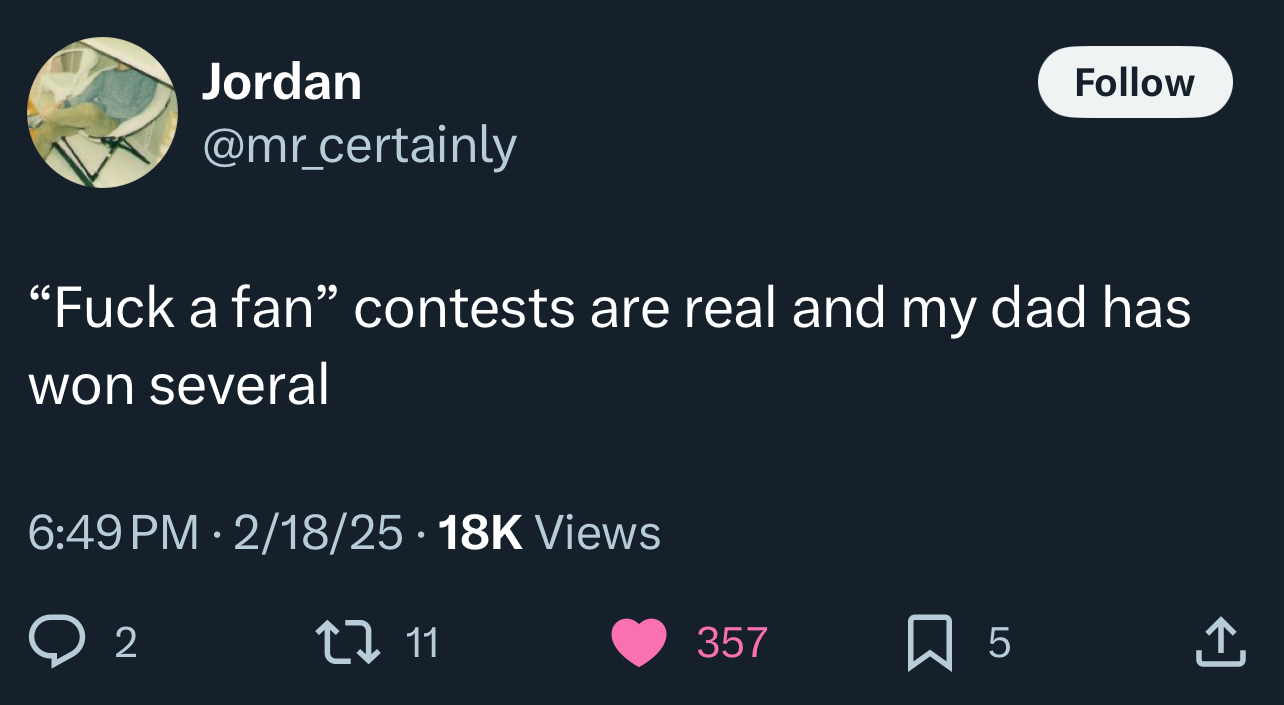Click the pink like count 357

point(732,642)
